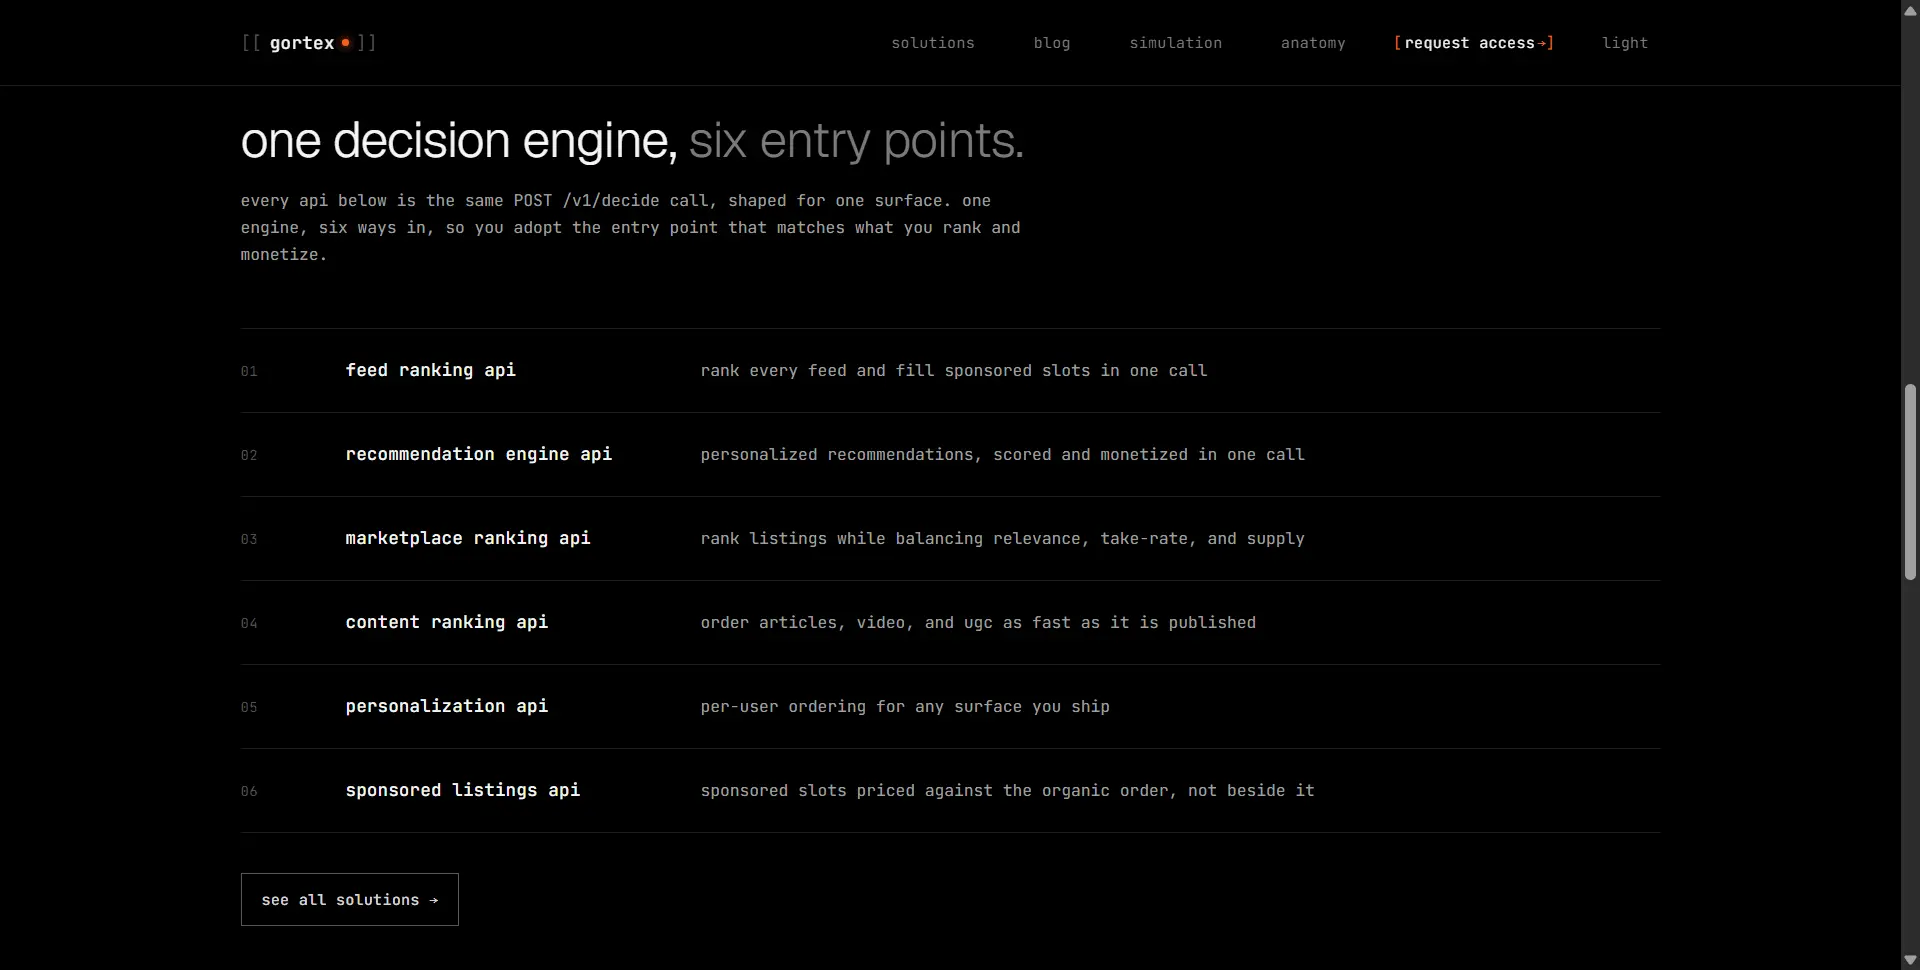Select content ranking api entry

(950, 623)
